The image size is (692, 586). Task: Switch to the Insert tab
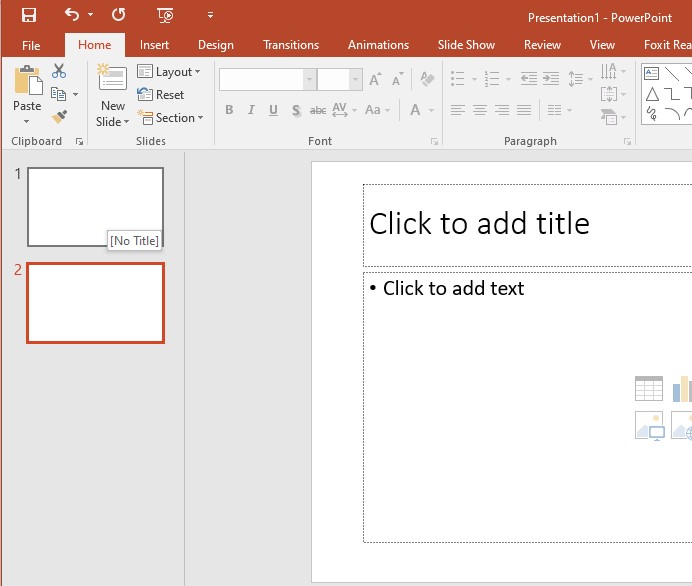tap(154, 45)
